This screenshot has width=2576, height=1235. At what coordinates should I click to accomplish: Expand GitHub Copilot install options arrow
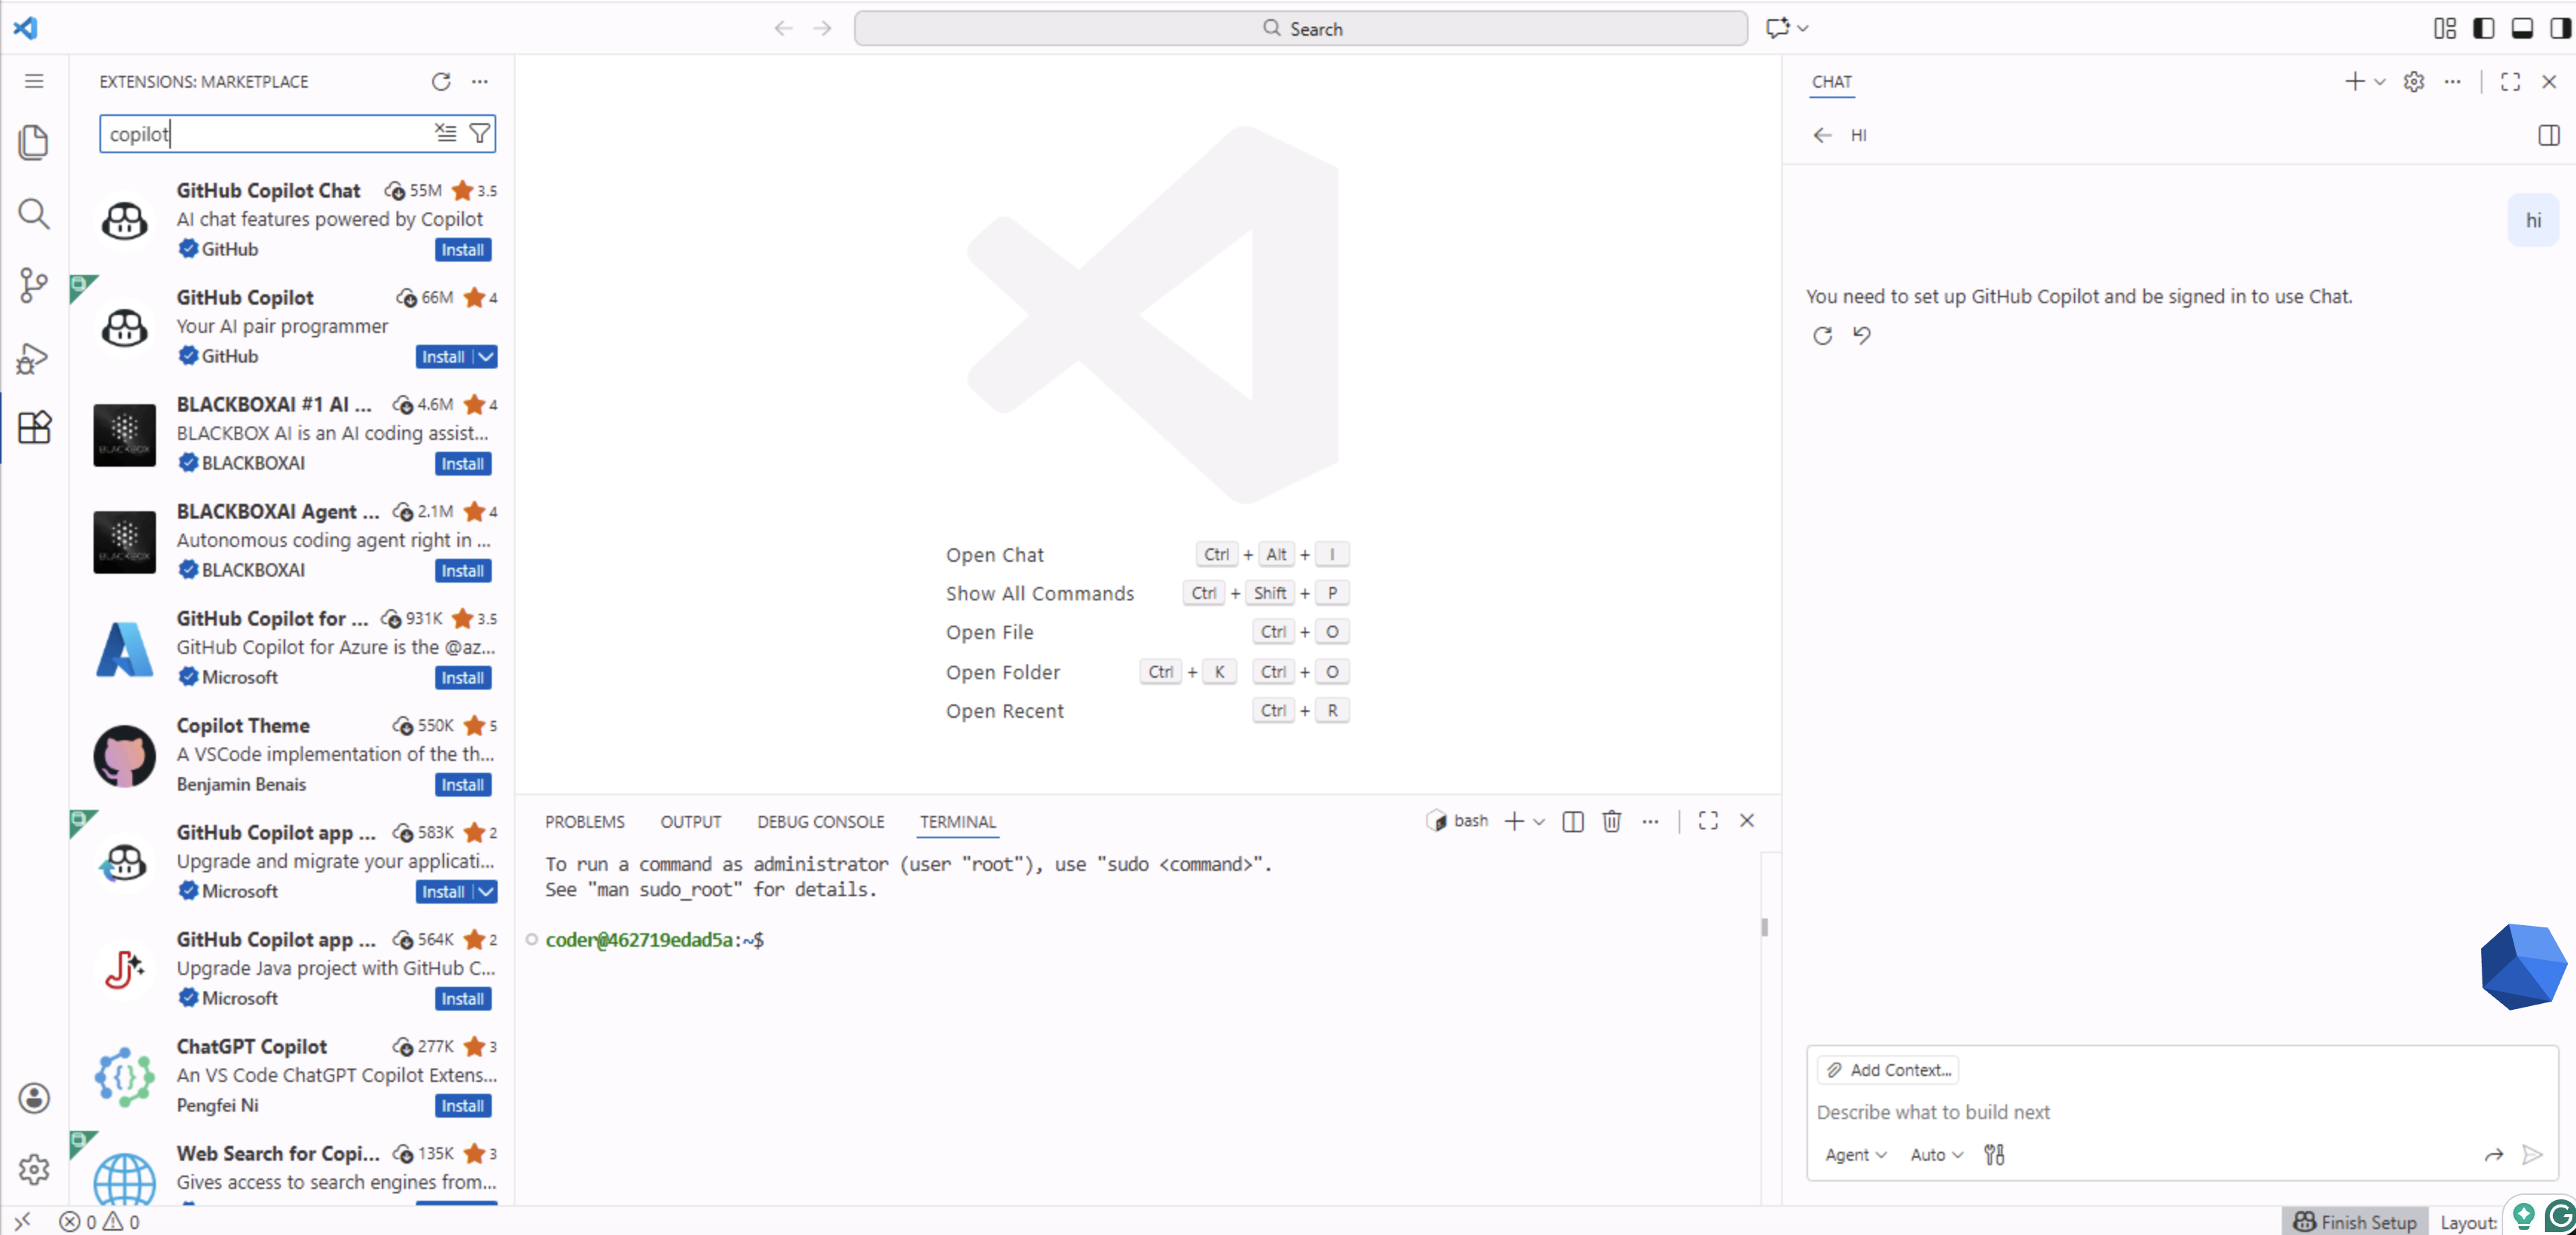click(x=486, y=357)
